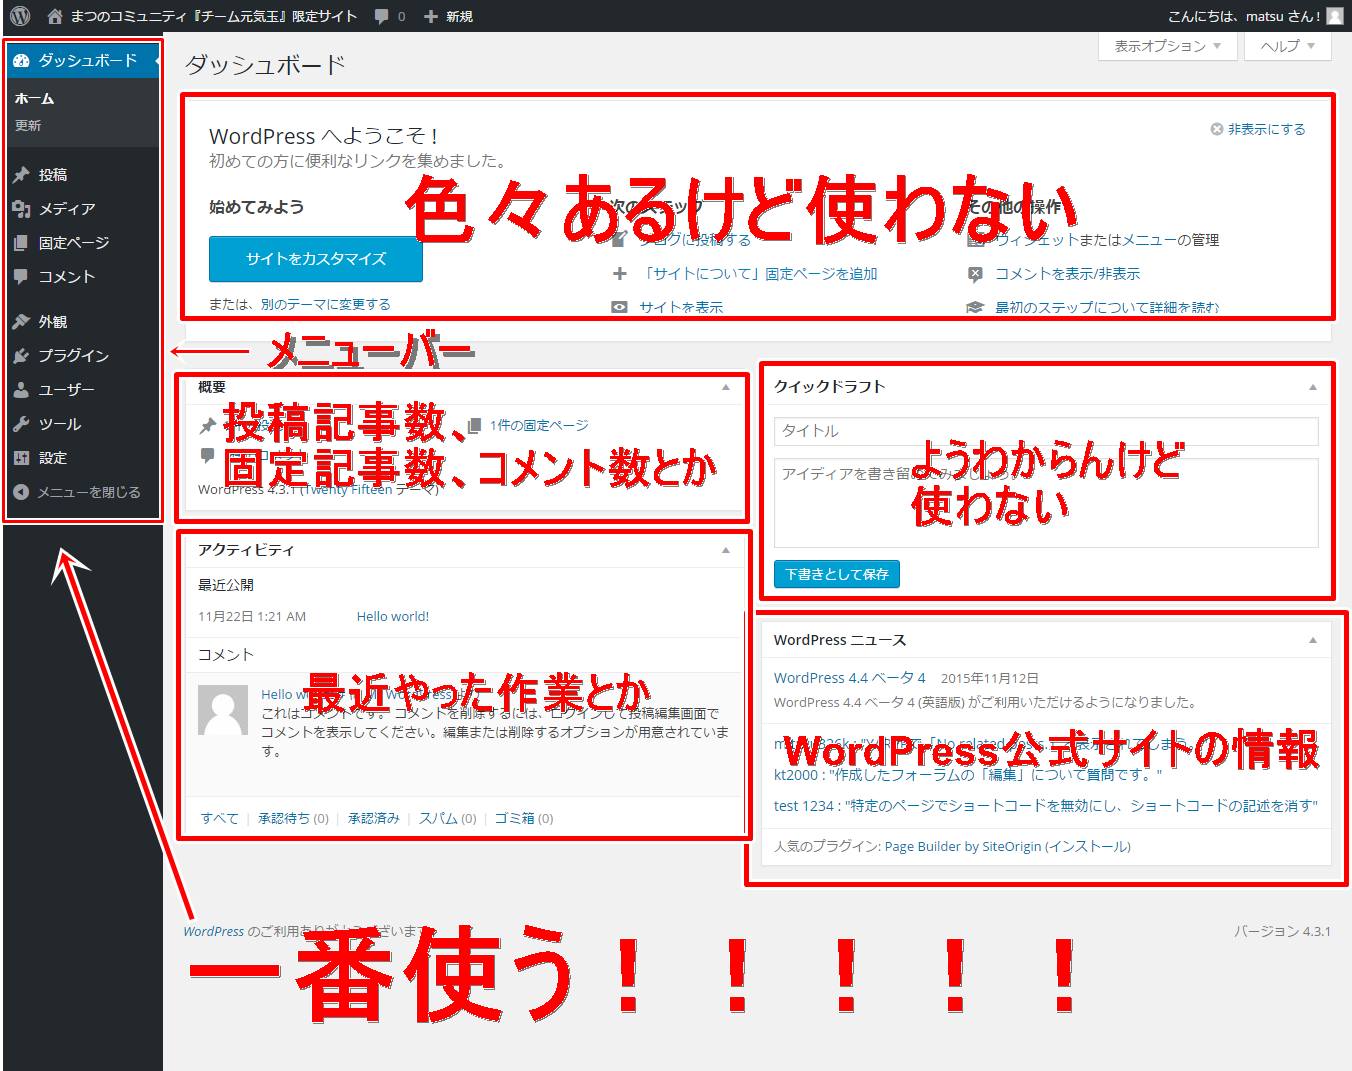Filter comments by 承認済み
Viewport: 1352px width, 1071px height.
tap(374, 818)
